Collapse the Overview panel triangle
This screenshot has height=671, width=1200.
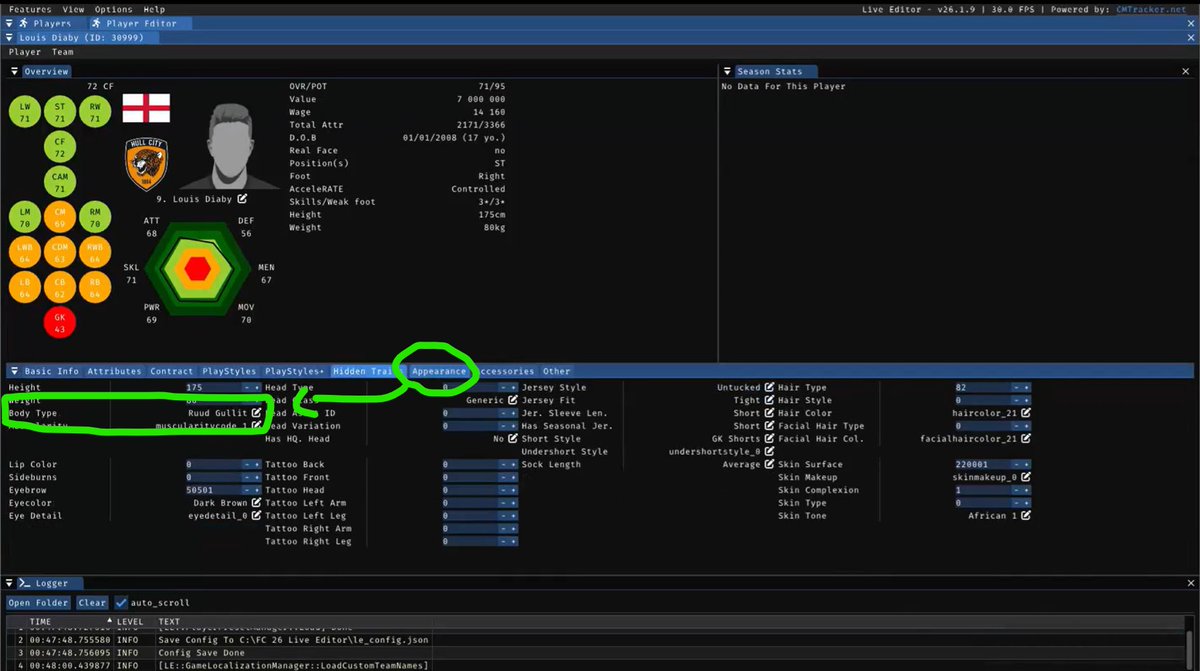(15, 72)
